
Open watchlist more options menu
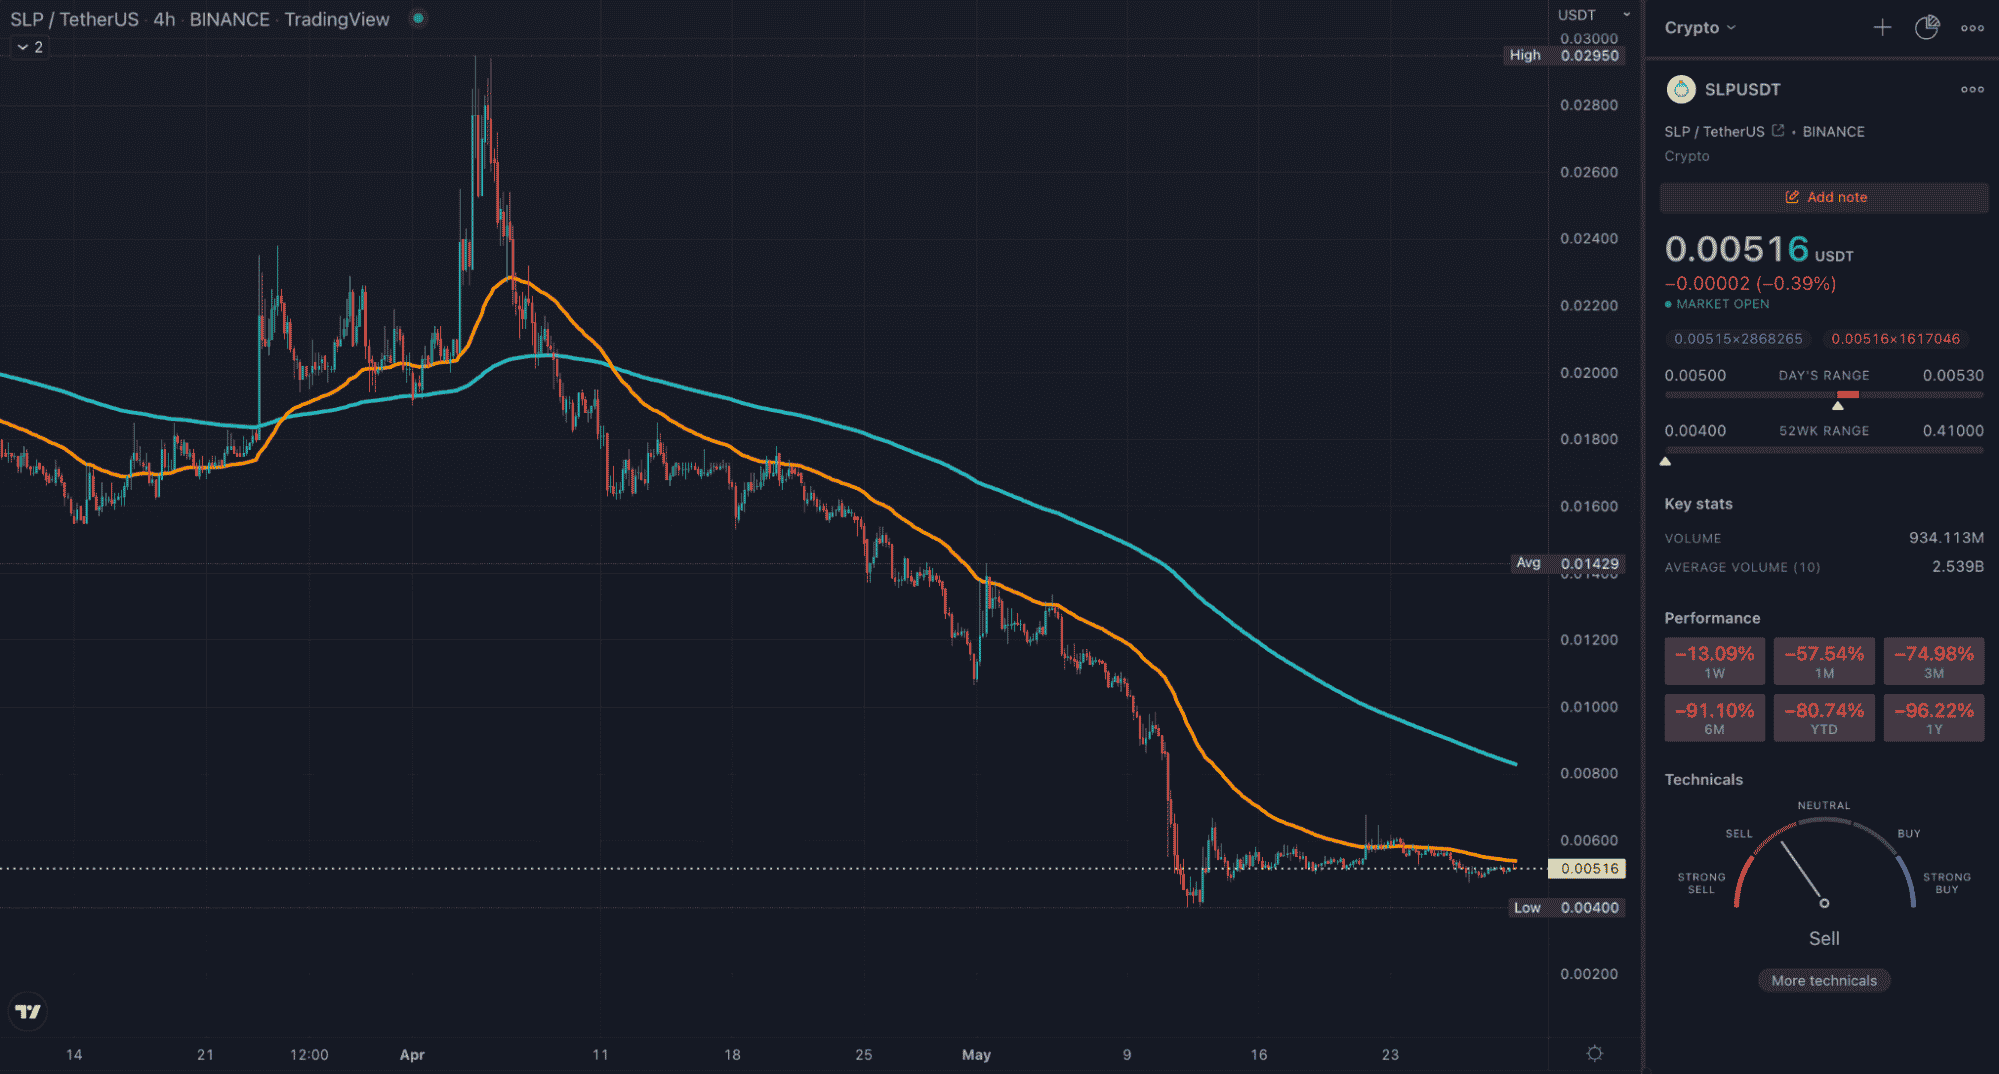tap(1972, 28)
